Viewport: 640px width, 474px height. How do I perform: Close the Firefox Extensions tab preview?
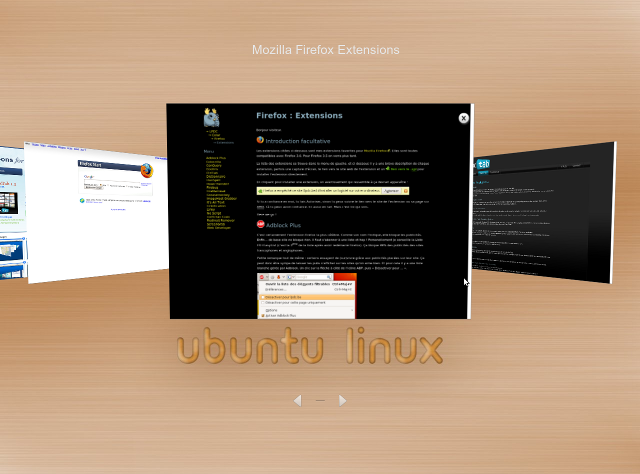[463, 118]
